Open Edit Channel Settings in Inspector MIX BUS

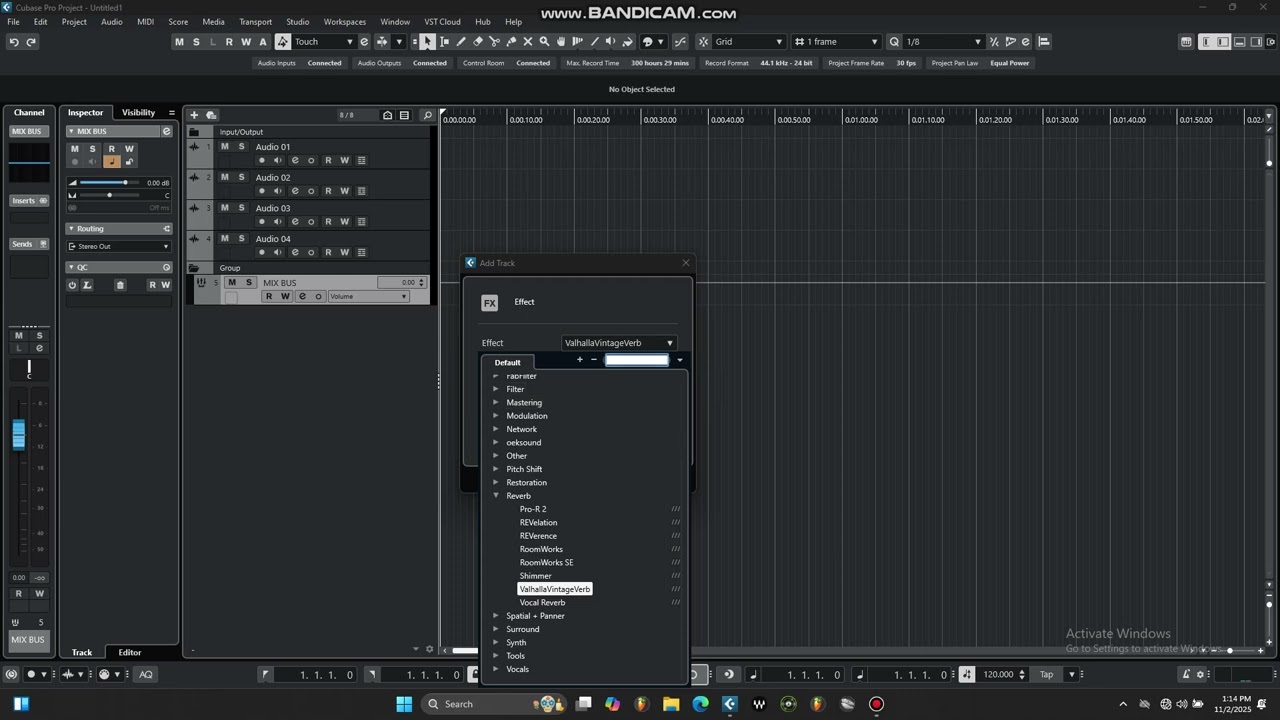(166, 131)
